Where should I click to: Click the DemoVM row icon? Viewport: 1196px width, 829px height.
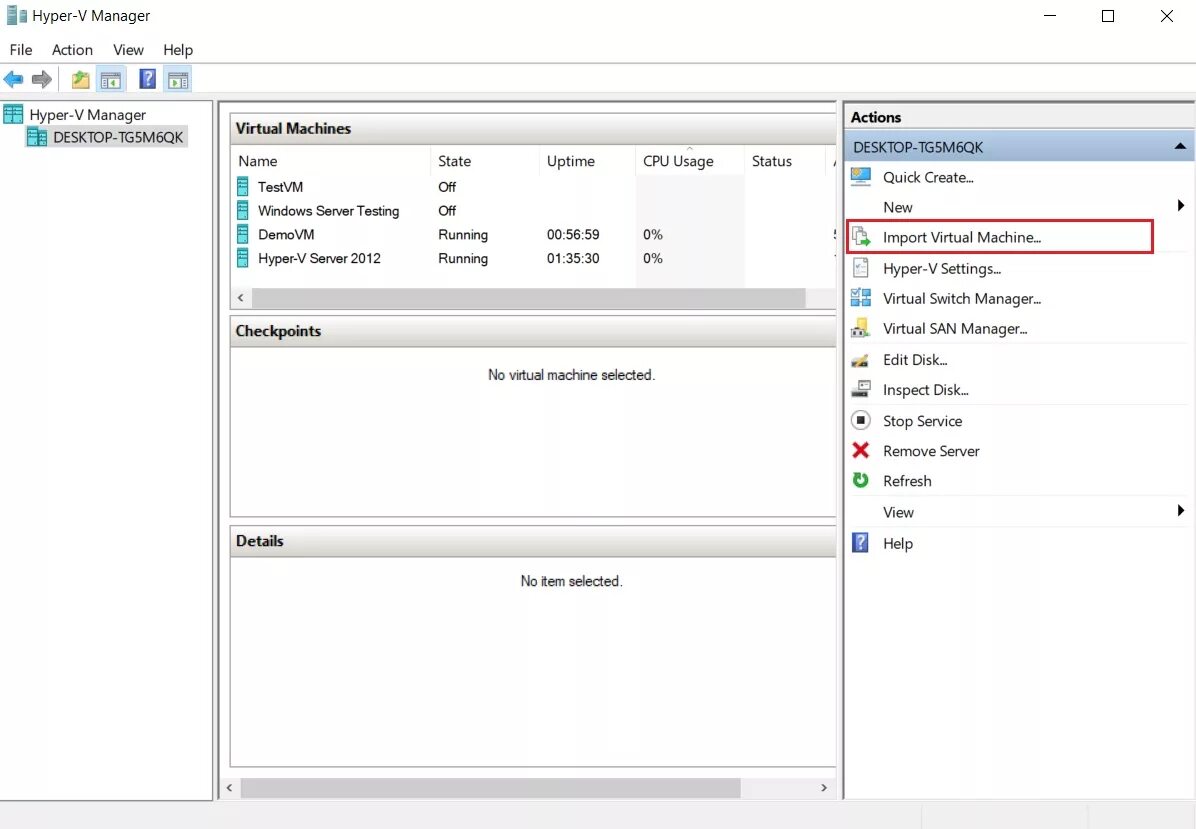tap(243, 234)
